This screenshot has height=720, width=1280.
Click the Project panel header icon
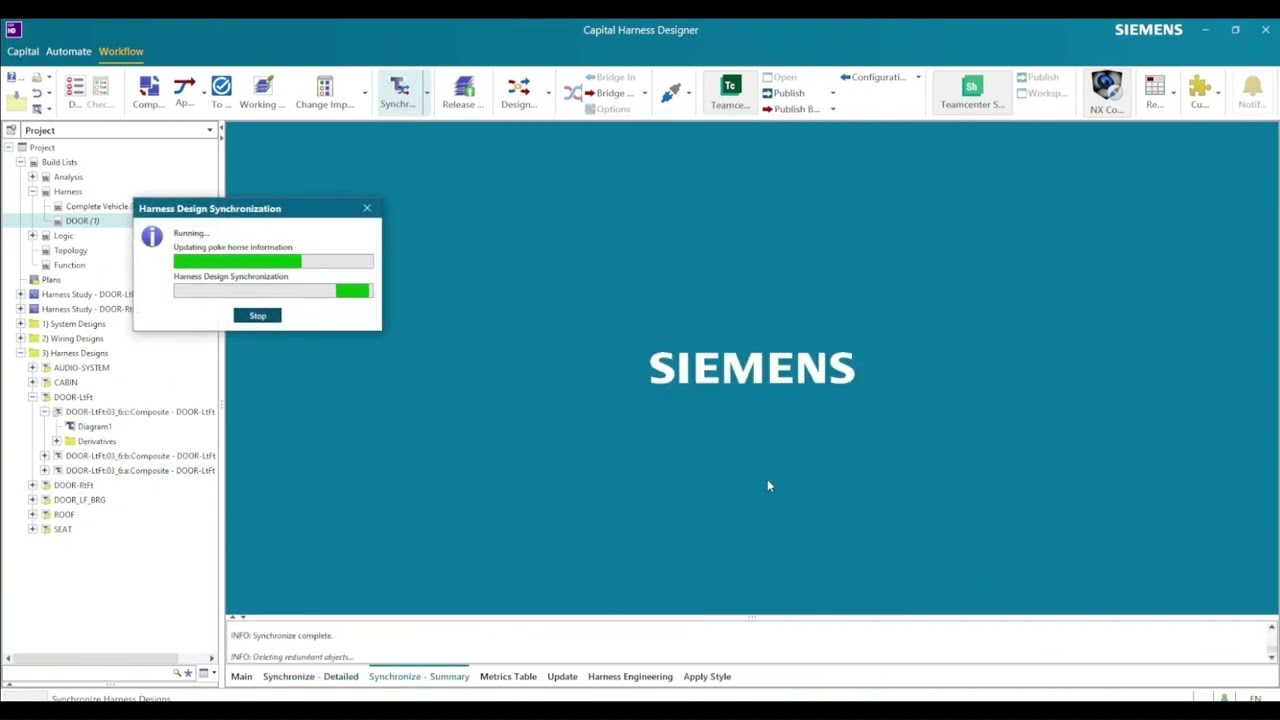pos(12,130)
